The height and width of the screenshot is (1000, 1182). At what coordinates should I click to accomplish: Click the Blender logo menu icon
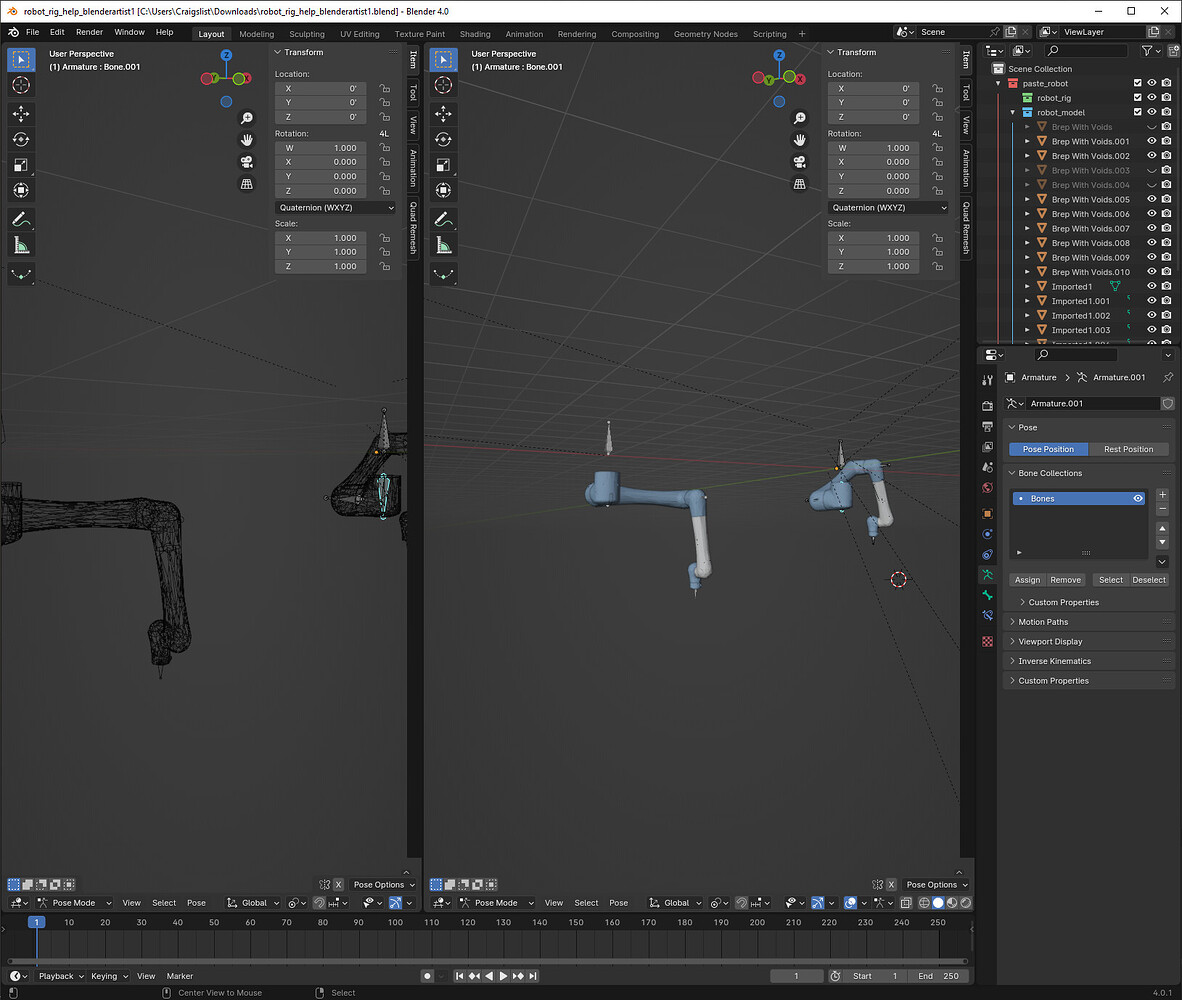click(x=13, y=32)
